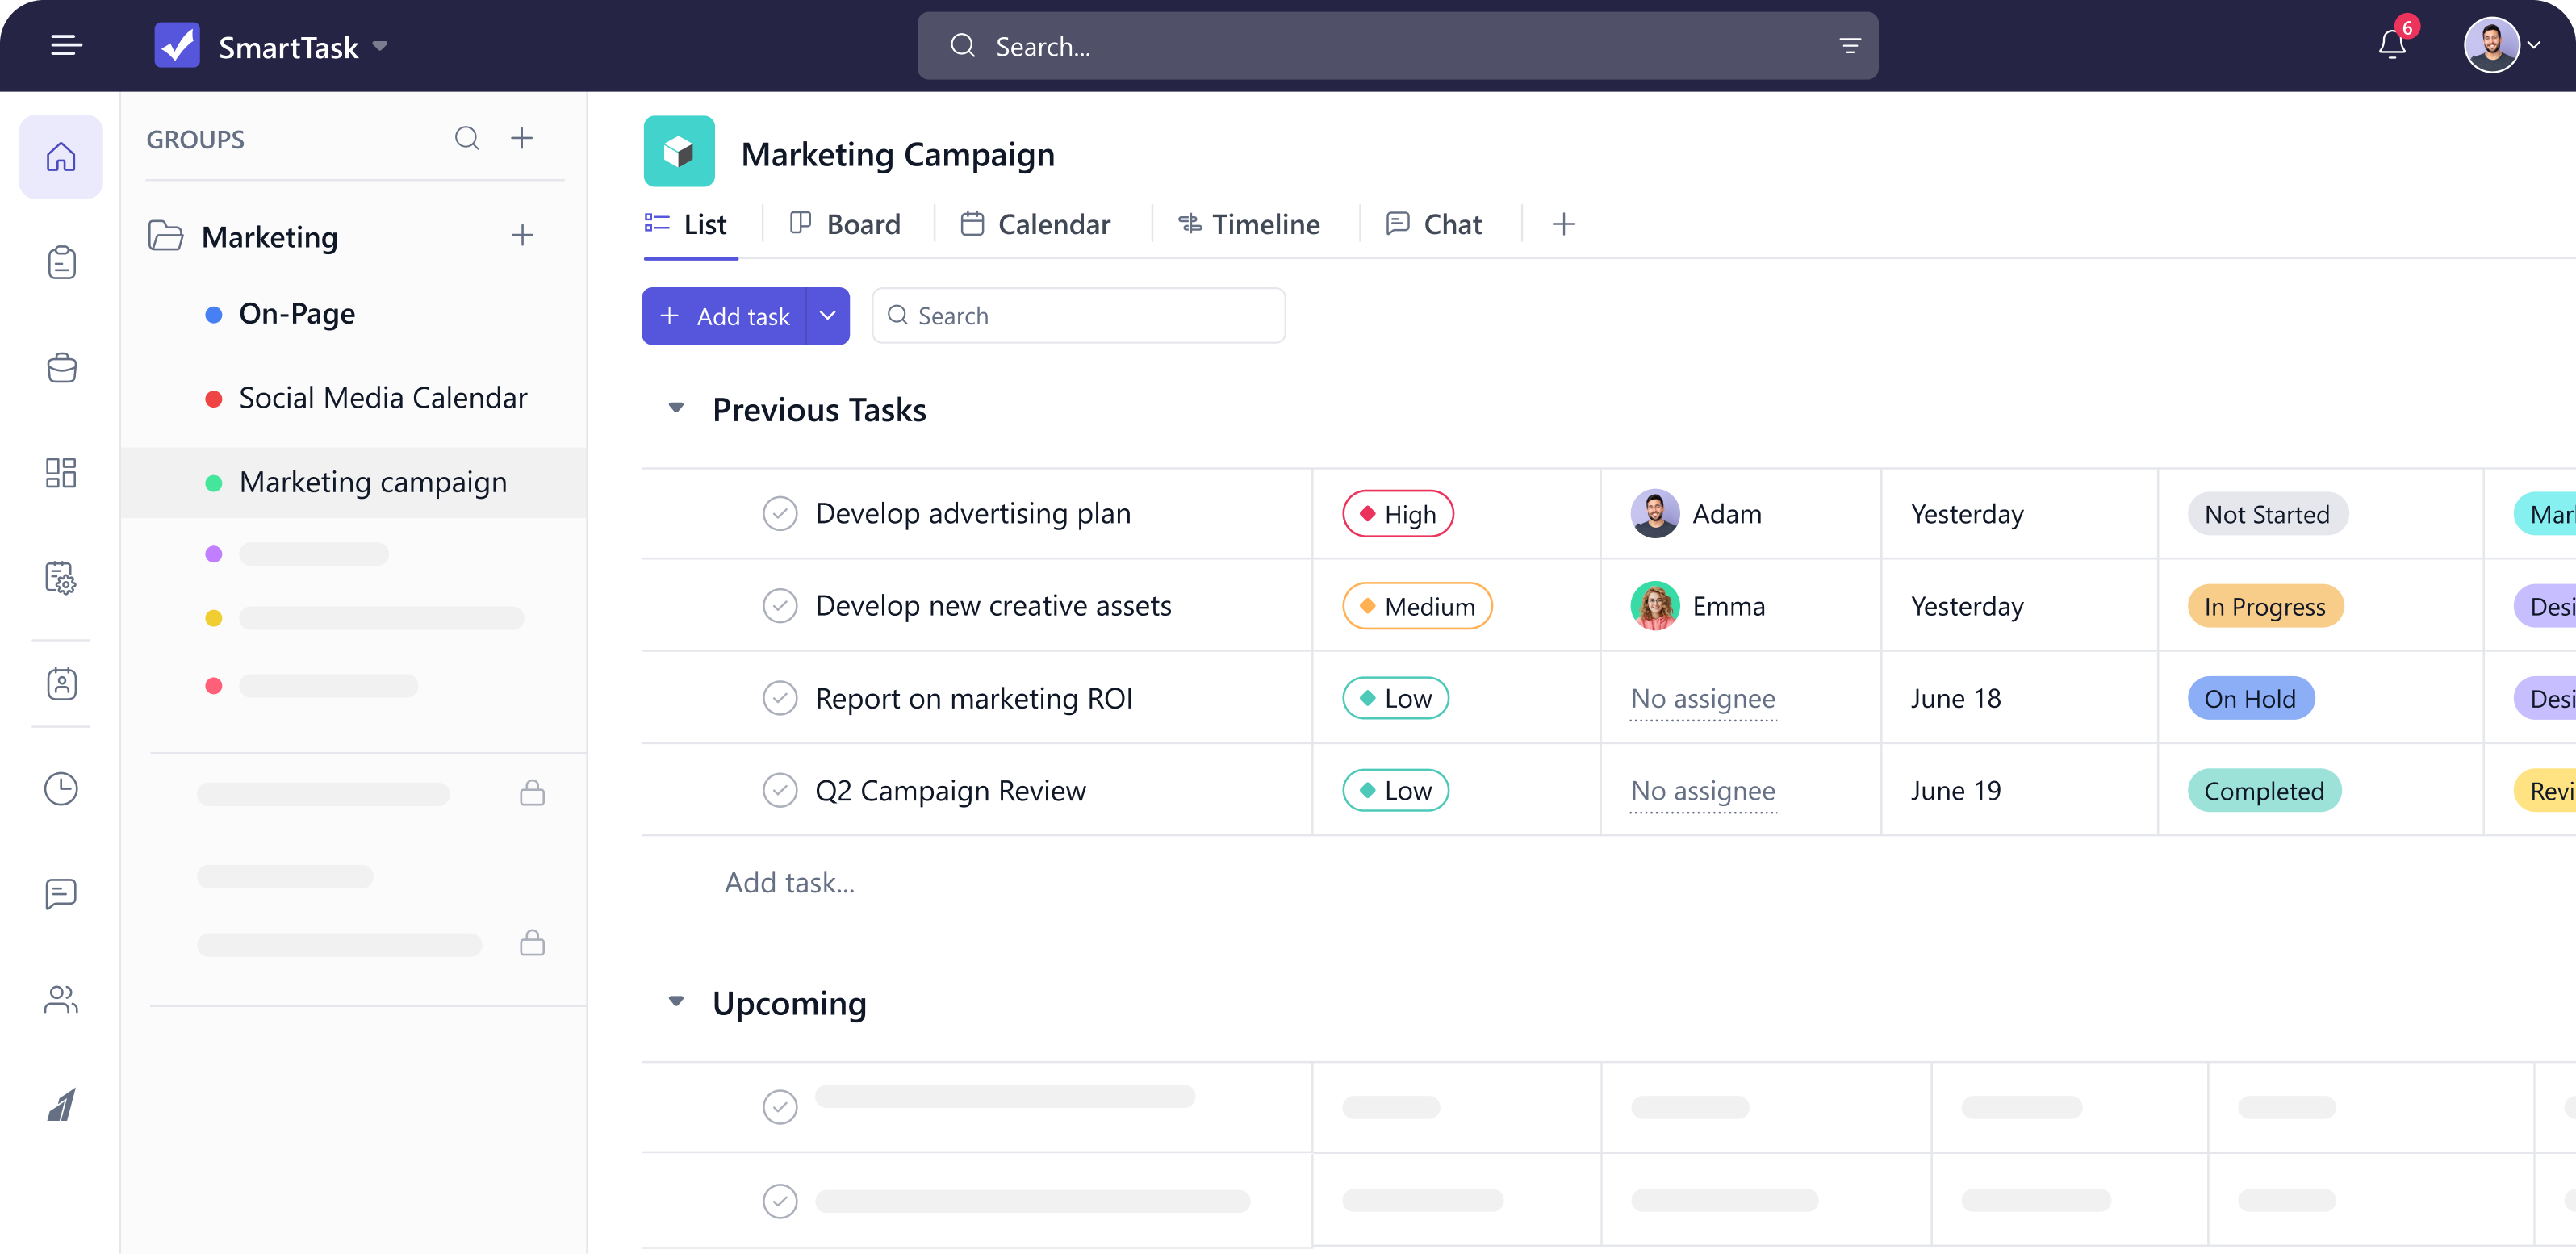Click the Add task button

click(725, 316)
